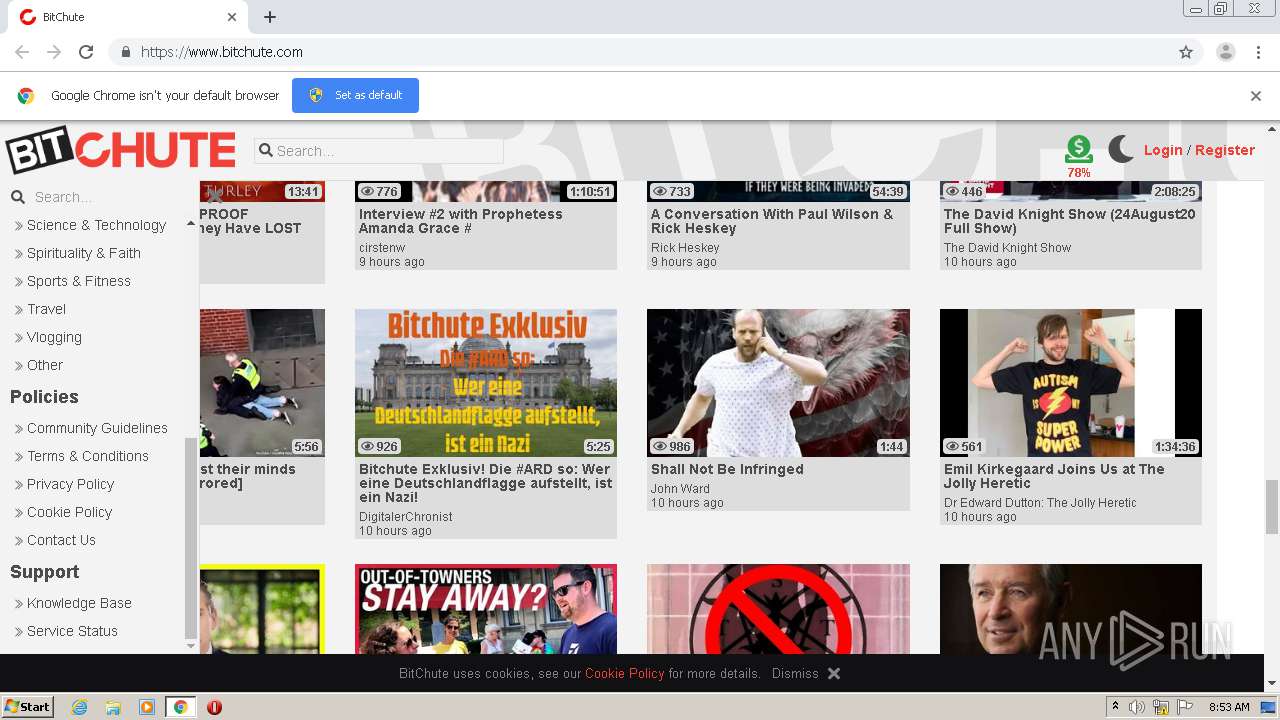Open A Conversation With Paul Wilson title
1280x720 pixels.
click(772, 221)
